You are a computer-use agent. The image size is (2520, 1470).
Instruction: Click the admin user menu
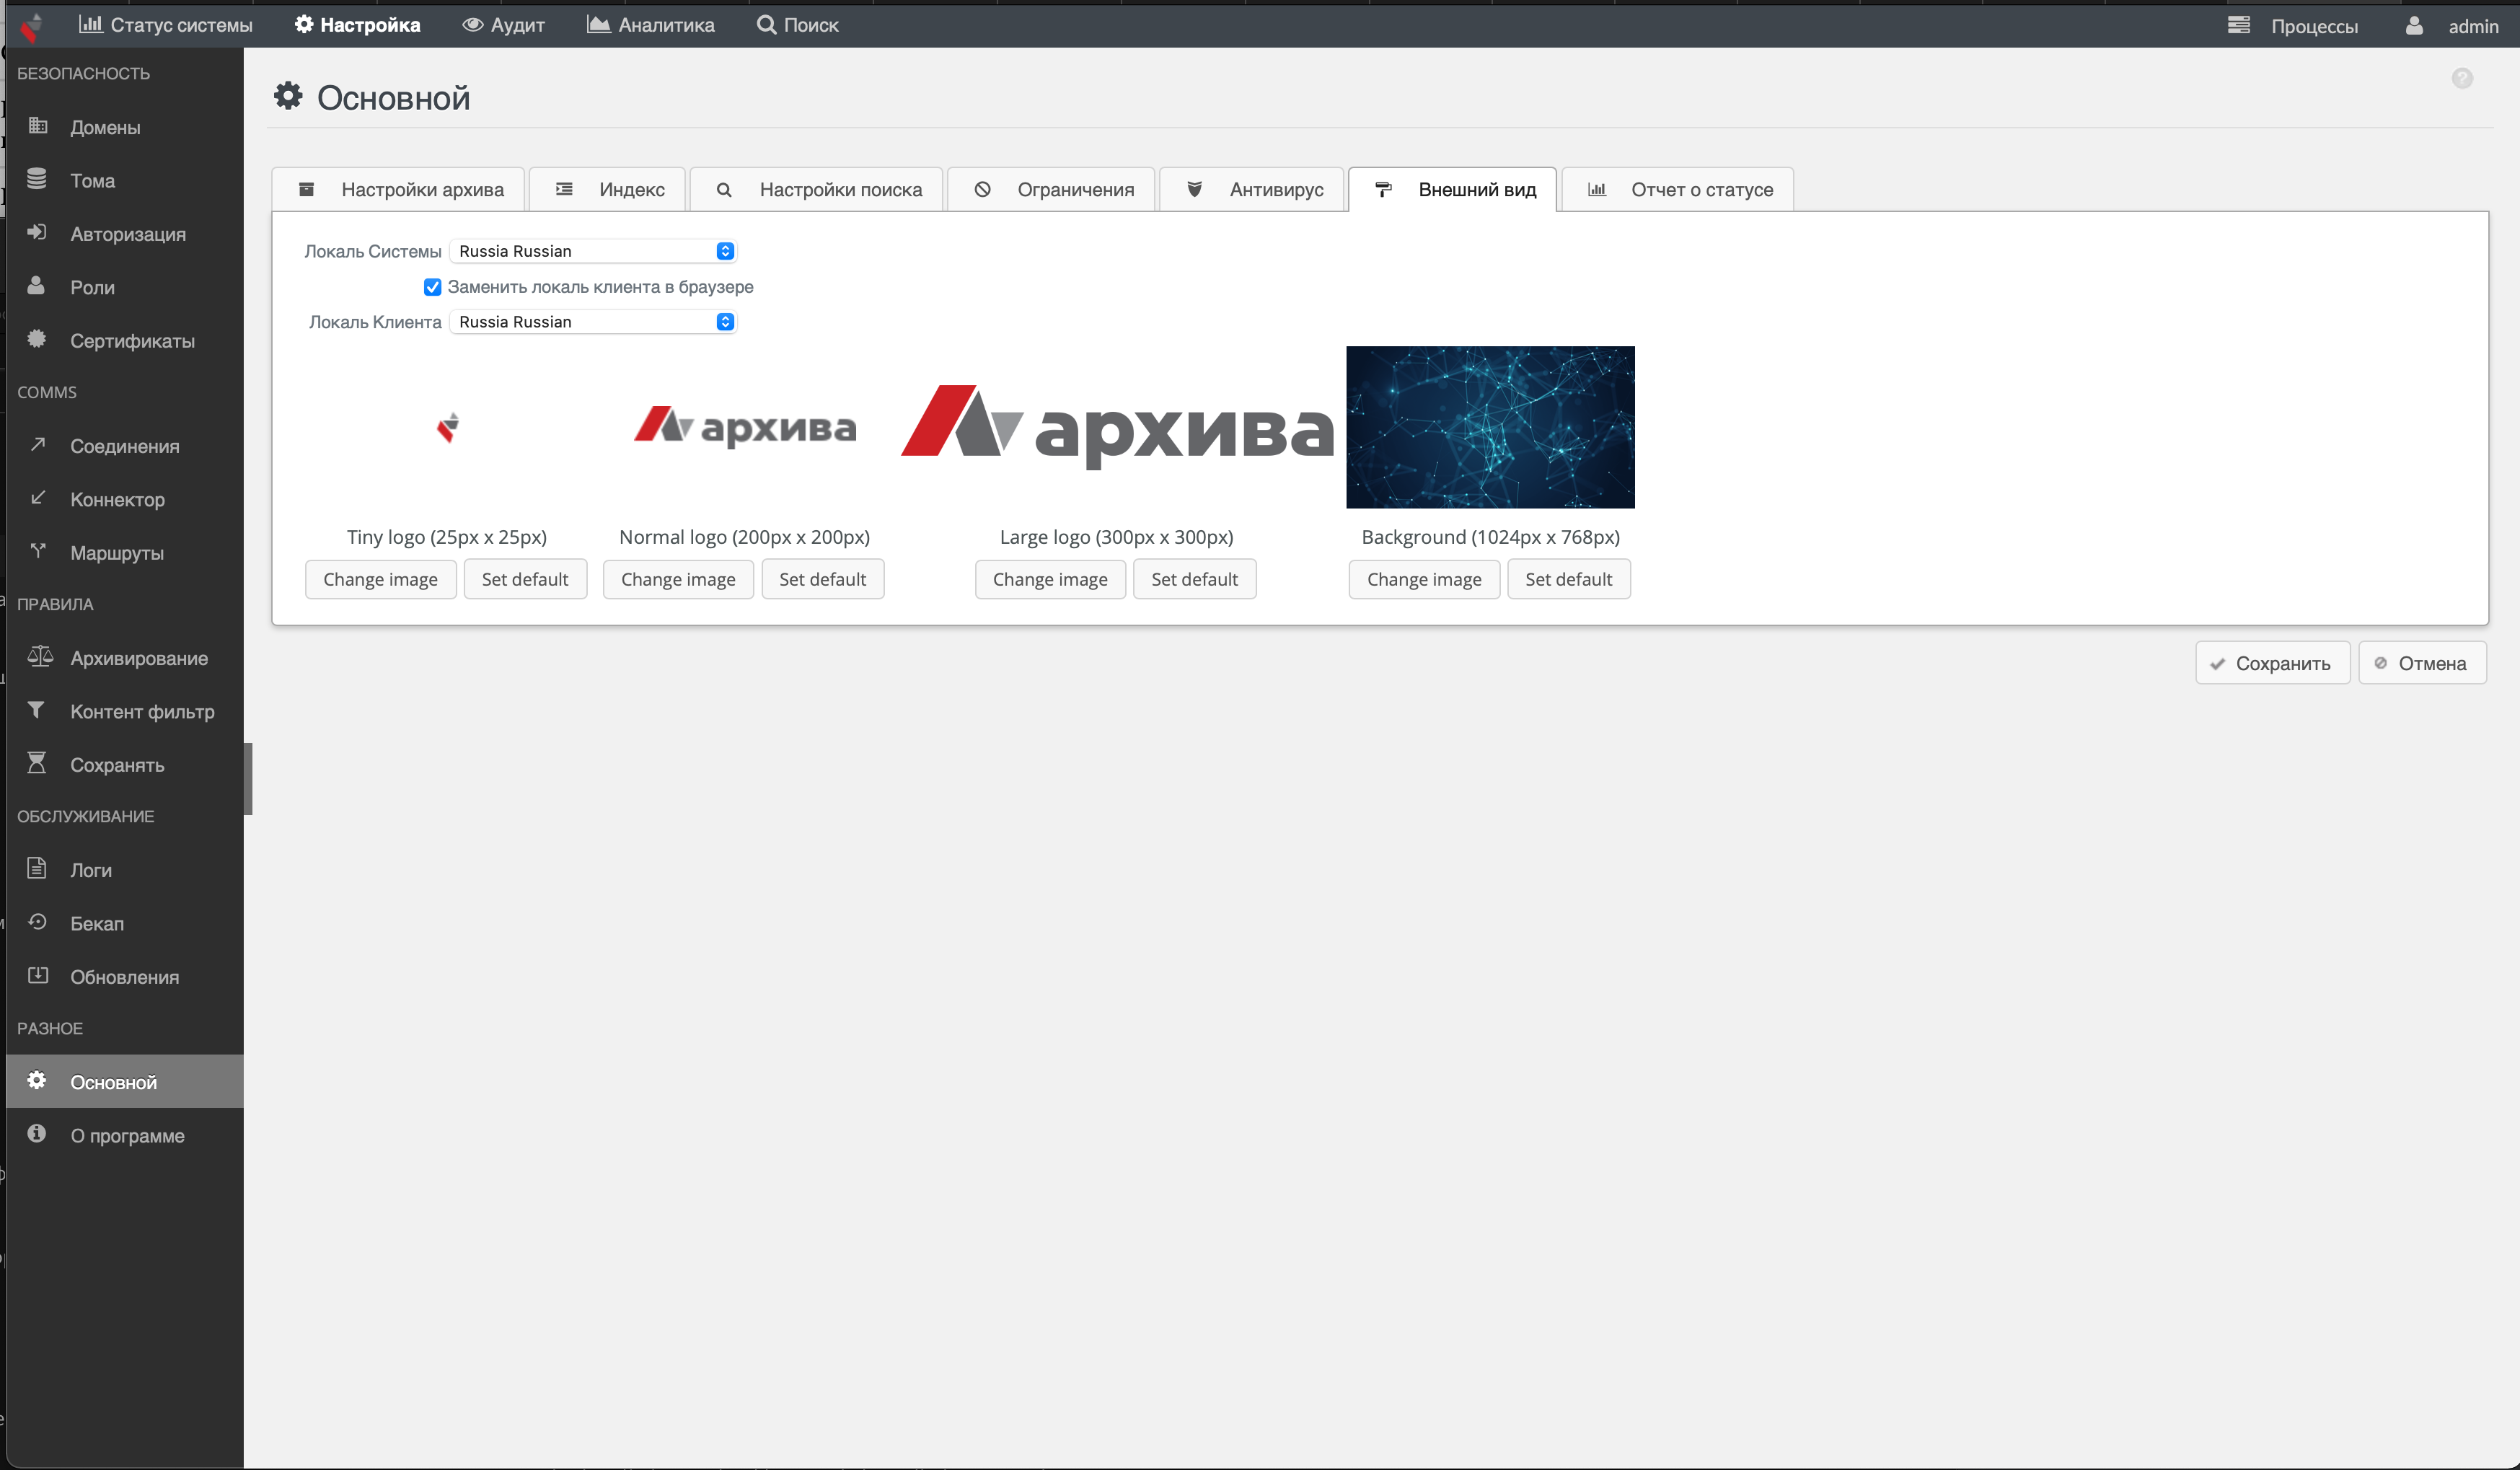[2452, 26]
